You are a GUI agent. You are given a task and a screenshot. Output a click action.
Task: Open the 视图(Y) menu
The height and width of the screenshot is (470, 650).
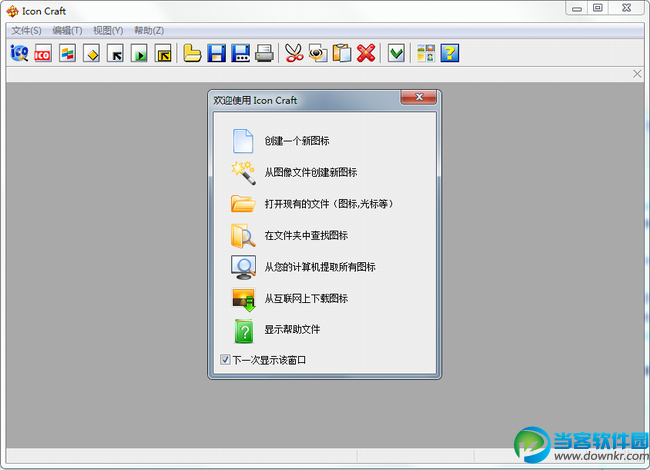tap(108, 31)
